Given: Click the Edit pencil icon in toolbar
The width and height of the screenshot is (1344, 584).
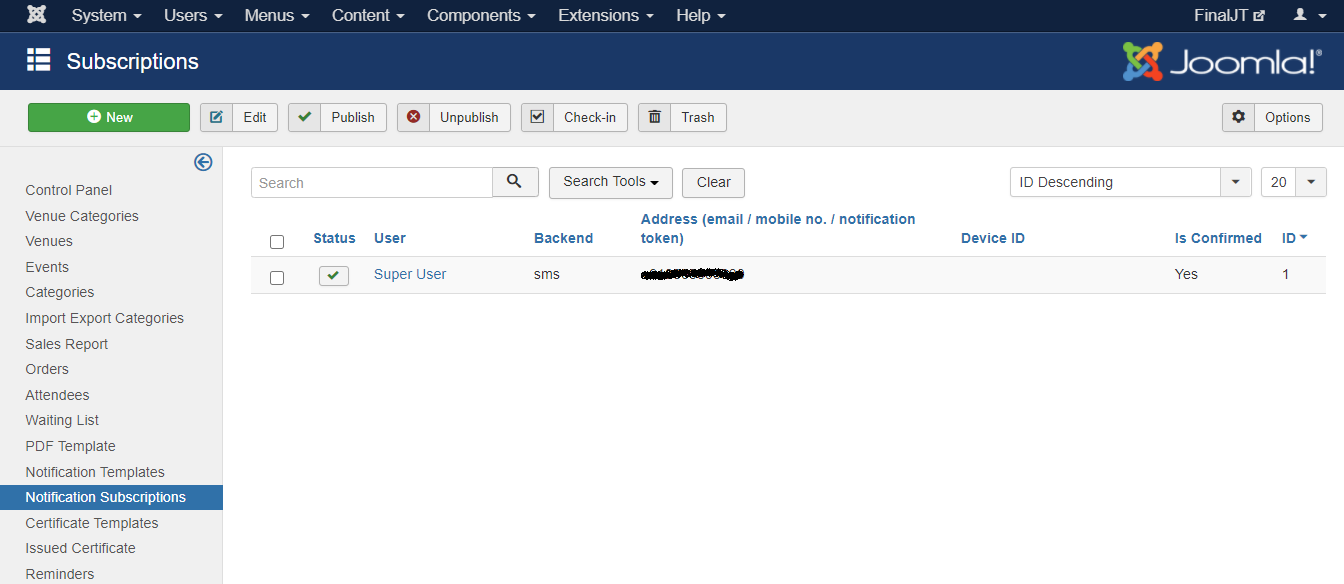Looking at the screenshot, I should [216, 117].
